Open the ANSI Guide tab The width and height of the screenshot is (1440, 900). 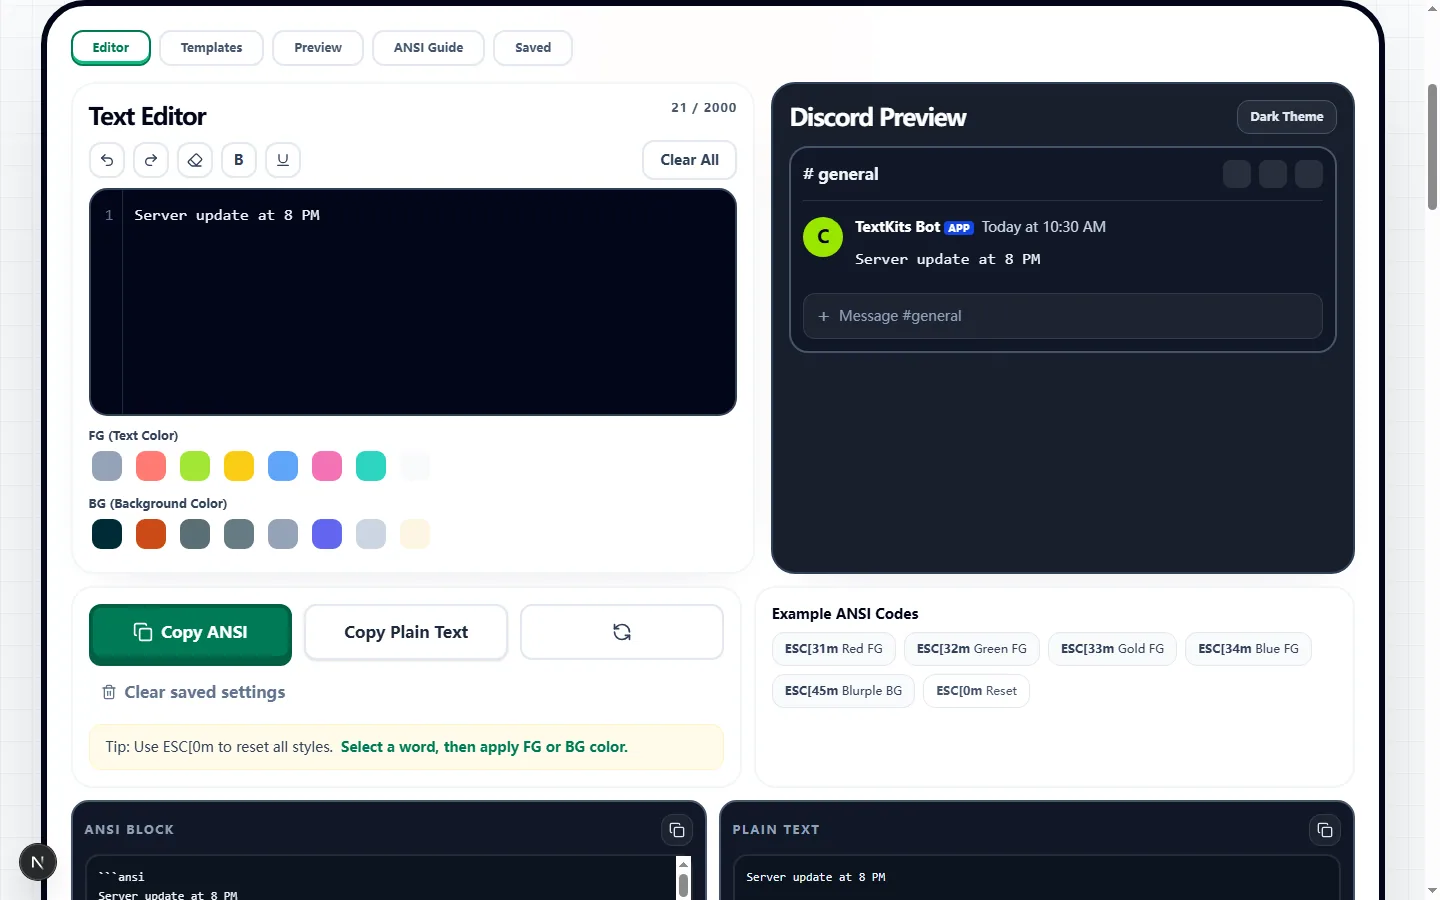pos(429,48)
